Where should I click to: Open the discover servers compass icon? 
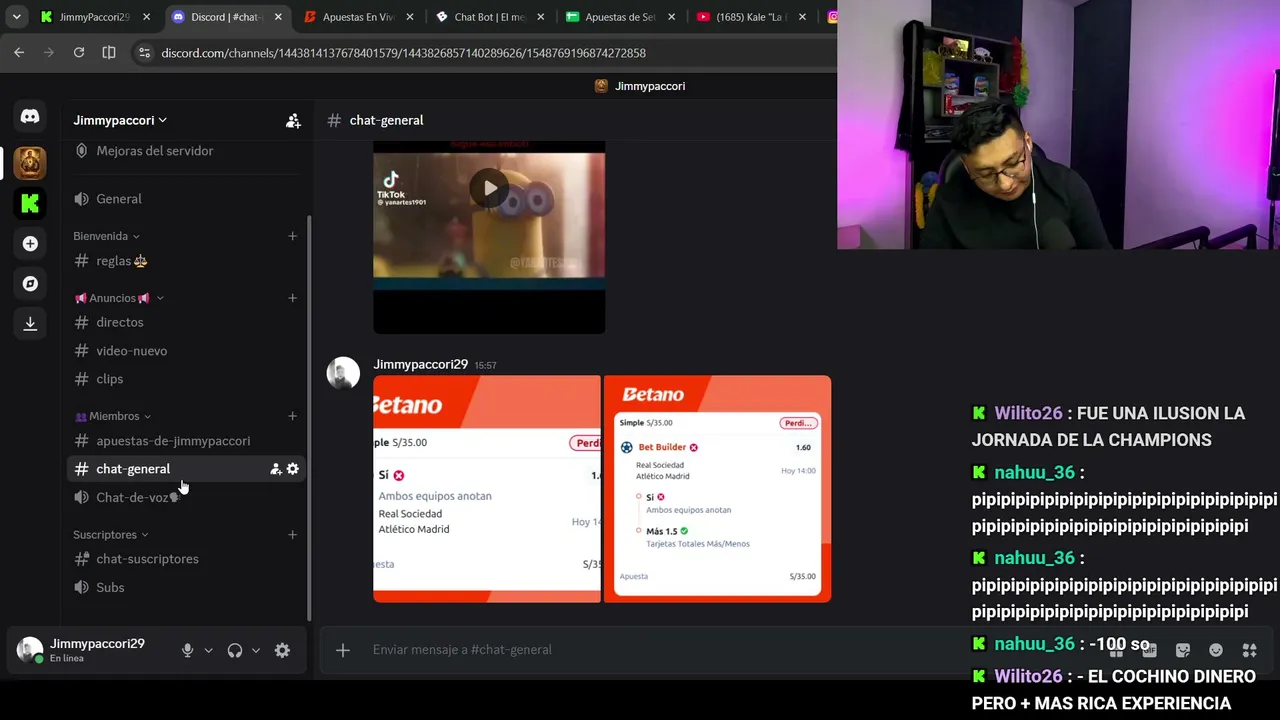pos(30,284)
